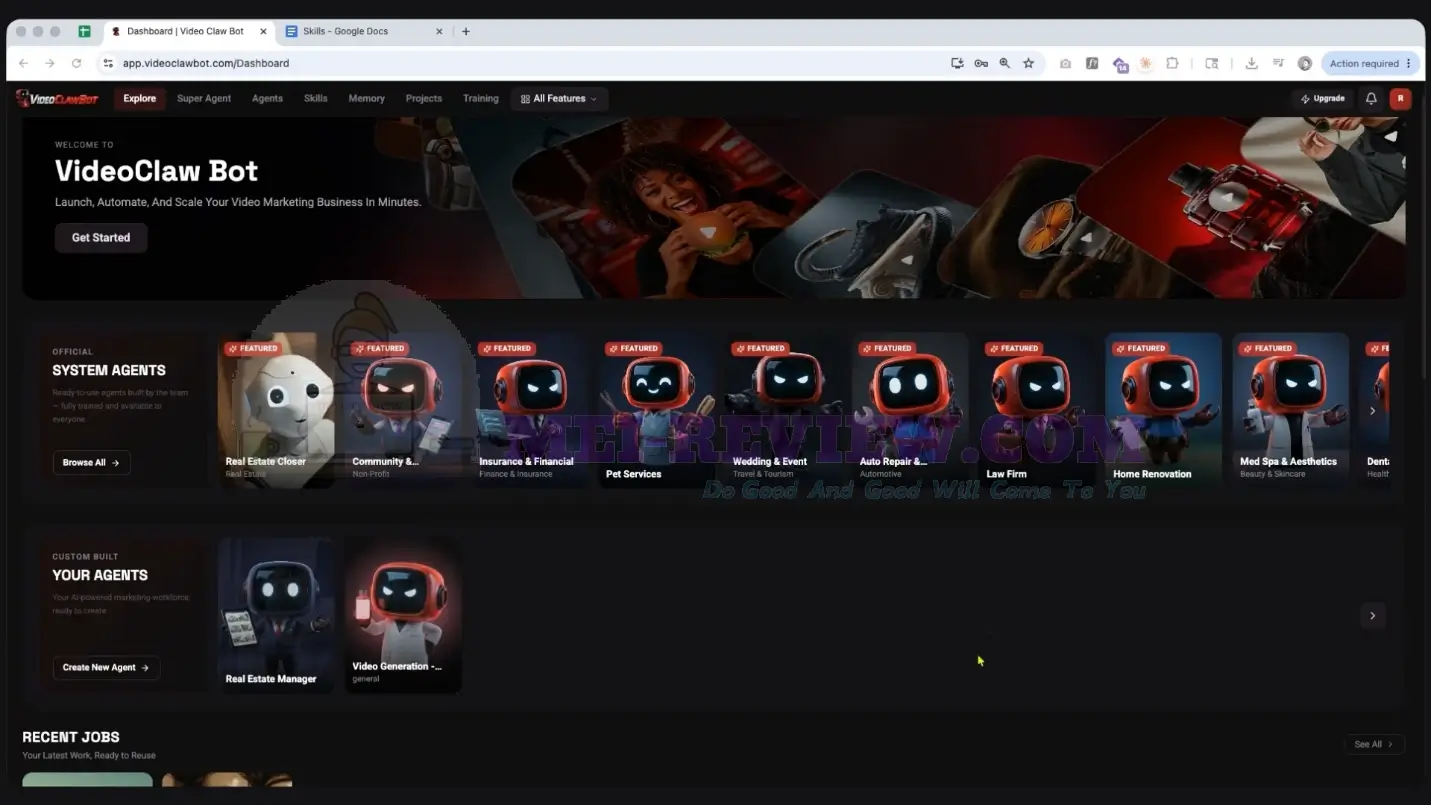This screenshot has width=1431, height=805.
Task: Click the Upgrade button
Action: tap(1323, 98)
